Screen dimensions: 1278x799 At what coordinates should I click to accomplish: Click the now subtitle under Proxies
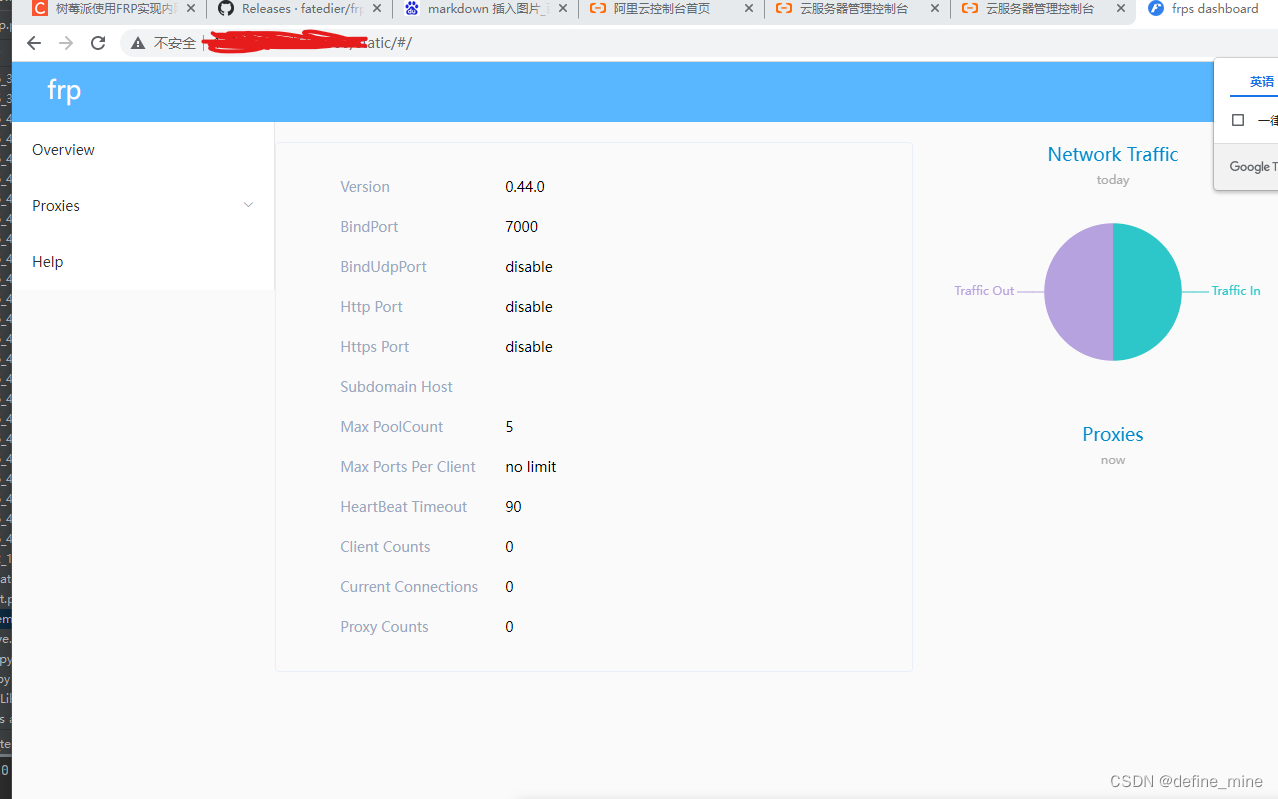[x=1113, y=460]
